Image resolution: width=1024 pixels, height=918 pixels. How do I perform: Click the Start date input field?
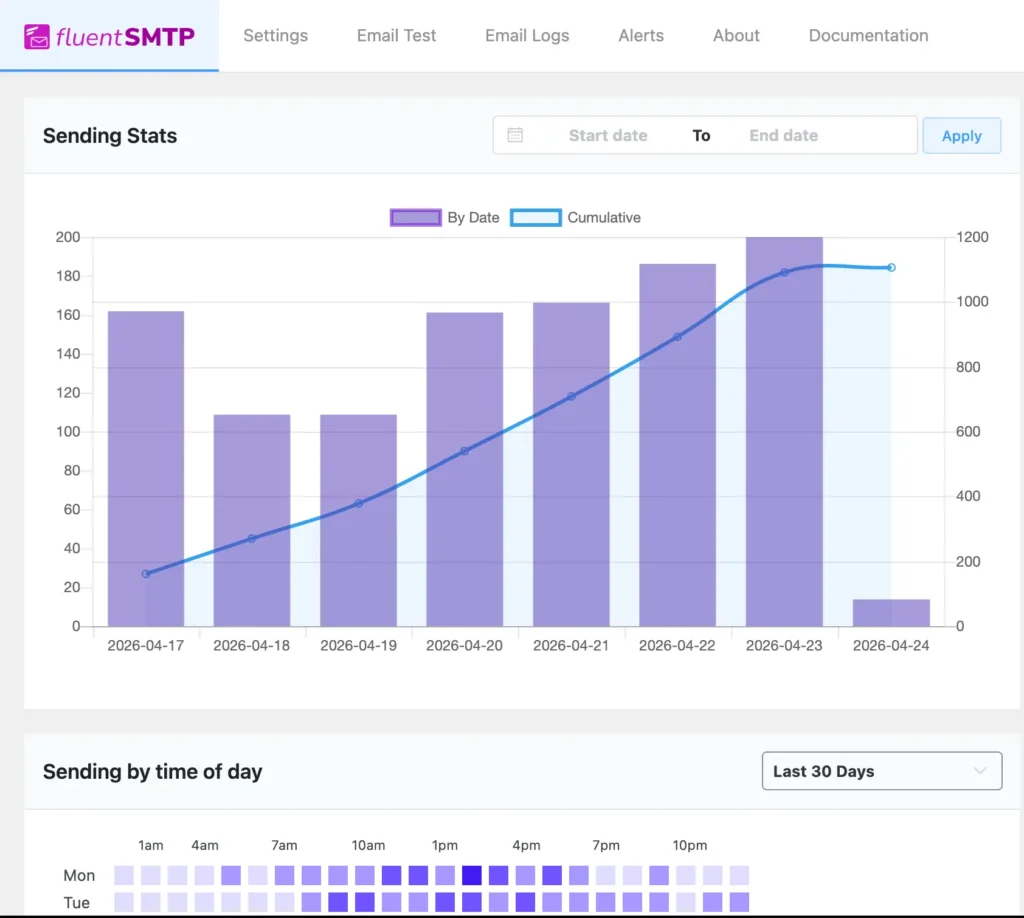coord(607,135)
